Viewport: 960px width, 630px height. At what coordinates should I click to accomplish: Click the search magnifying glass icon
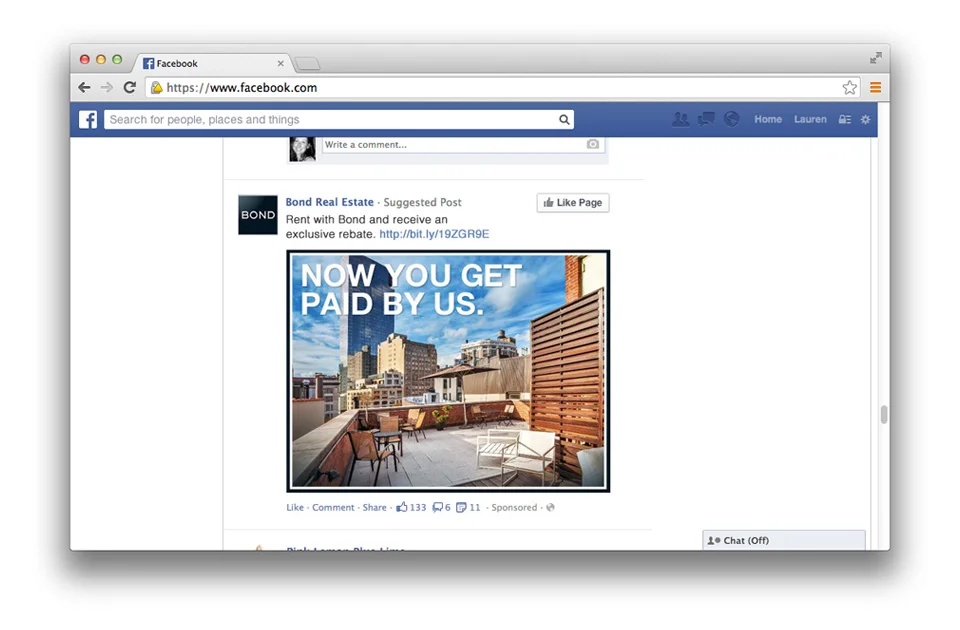[564, 119]
